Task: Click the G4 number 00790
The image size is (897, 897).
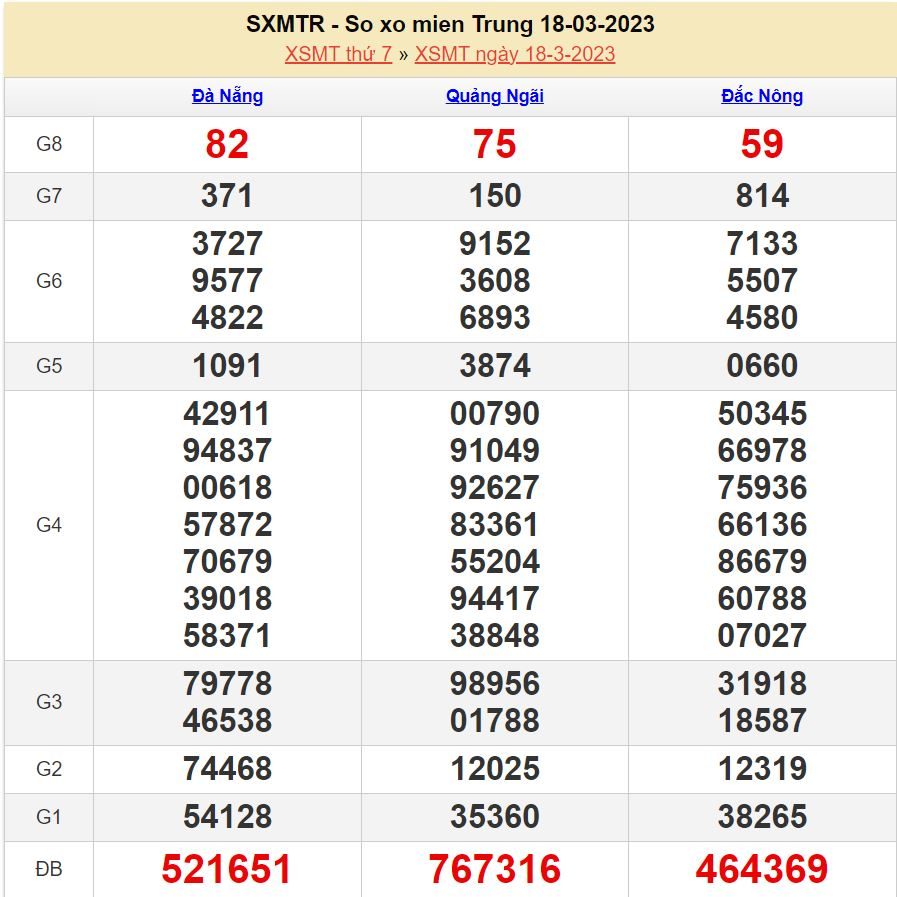Action: click(x=495, y=414)
